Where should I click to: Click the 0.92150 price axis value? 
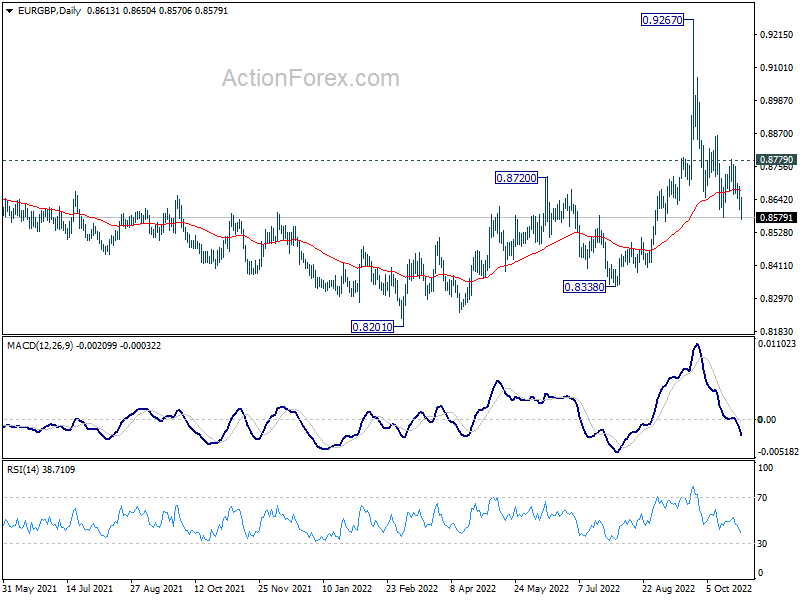(x=777, y=35)
